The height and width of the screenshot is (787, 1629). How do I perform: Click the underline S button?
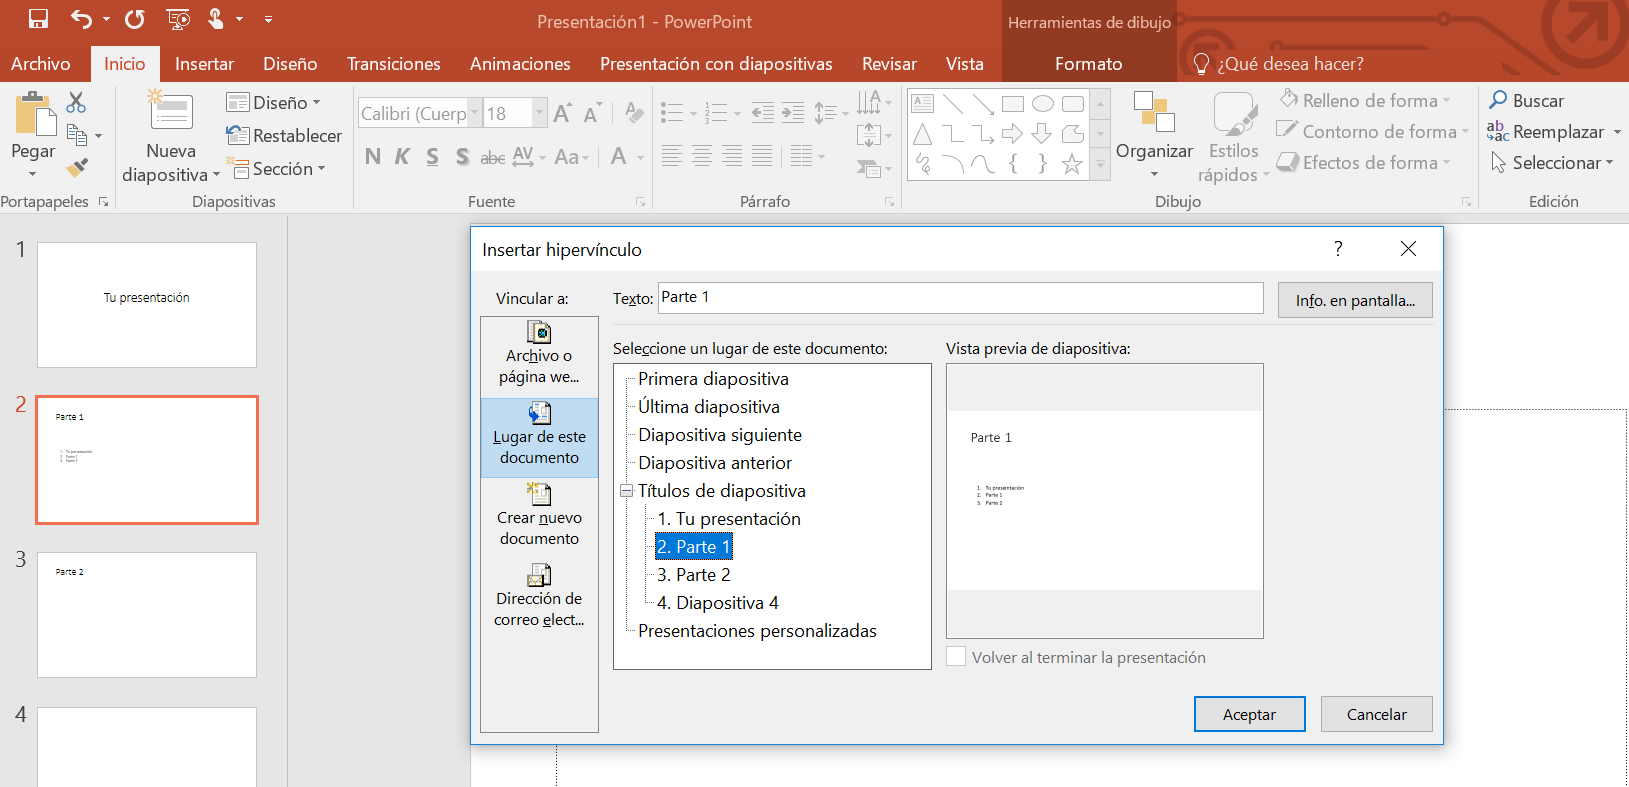[x=432, y=156]
